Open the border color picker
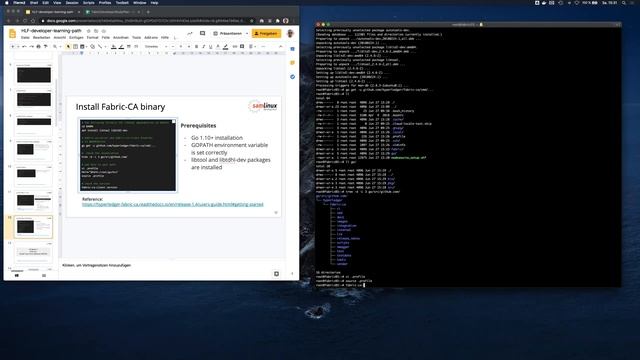 (x=121, y=47)
